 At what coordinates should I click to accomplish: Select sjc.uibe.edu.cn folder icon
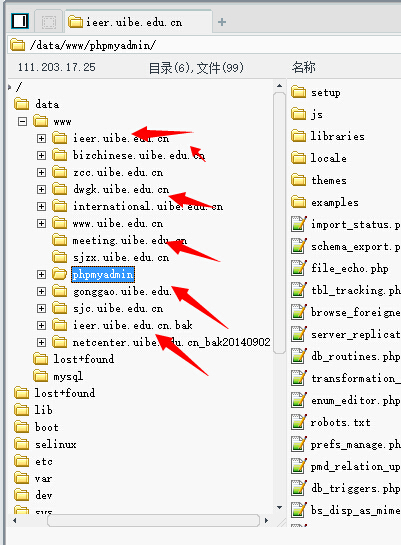59,308
